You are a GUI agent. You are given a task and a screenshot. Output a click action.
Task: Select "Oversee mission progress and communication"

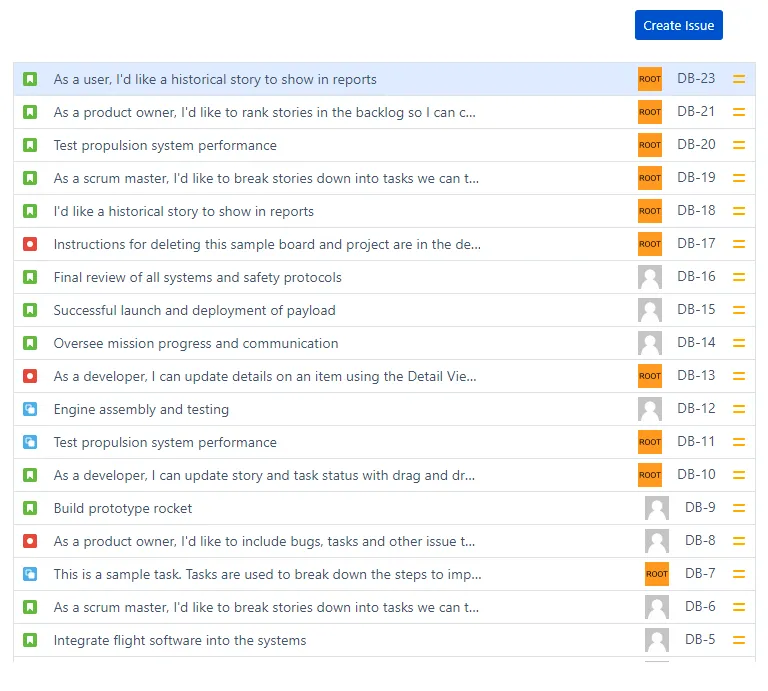196,343
